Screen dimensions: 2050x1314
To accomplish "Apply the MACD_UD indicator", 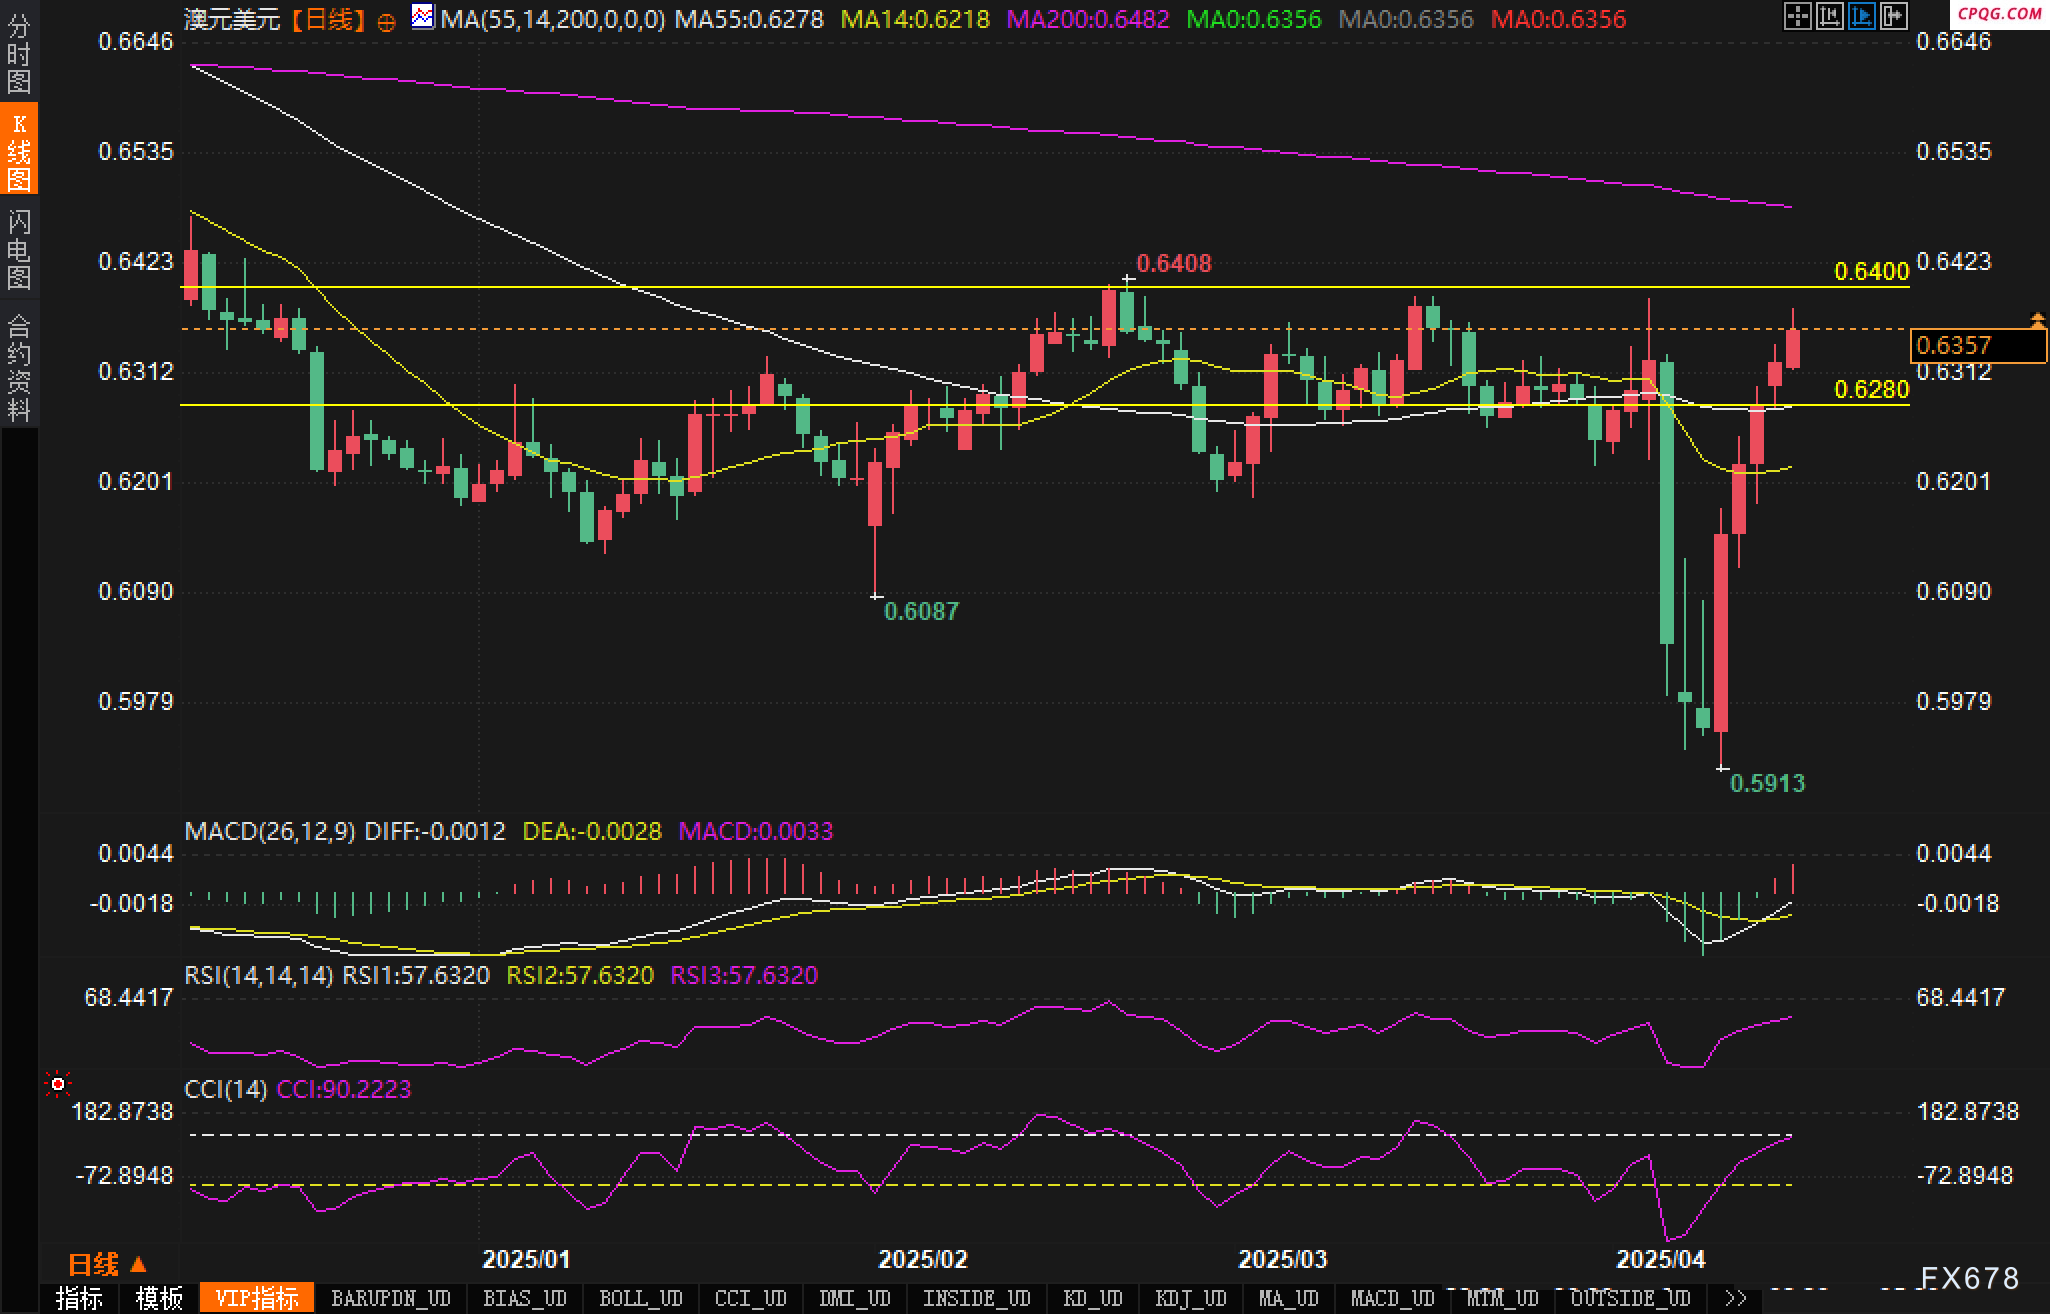I will [x=1392, y=1298].
